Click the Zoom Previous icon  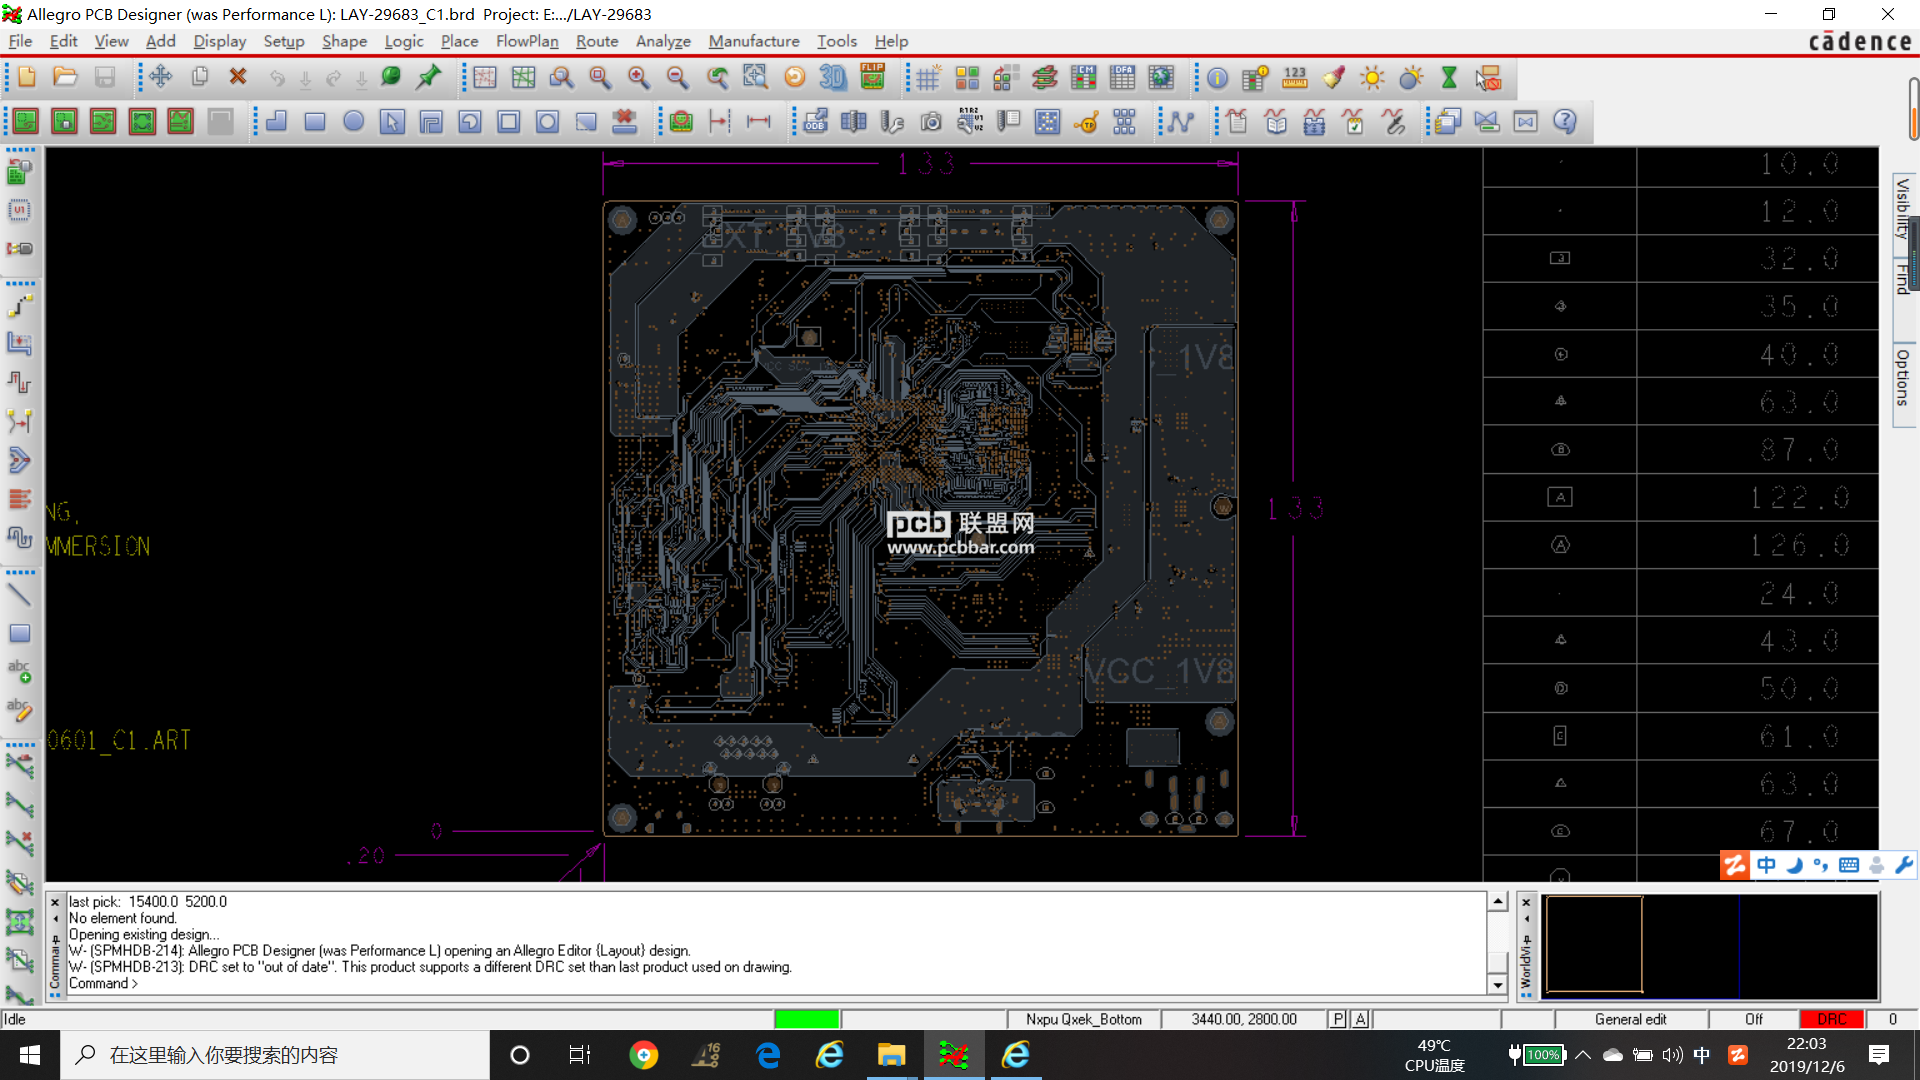[x=717, y=78]
